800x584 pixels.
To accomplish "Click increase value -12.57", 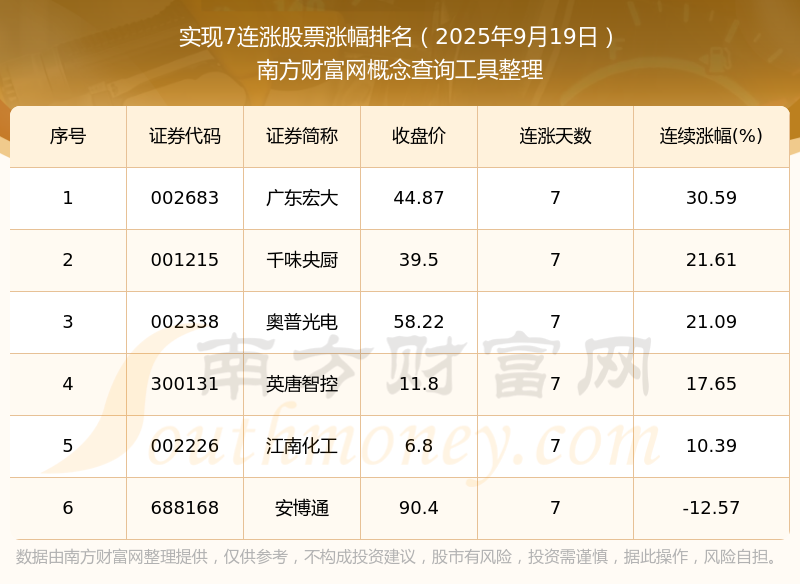I will coord(711,508).
